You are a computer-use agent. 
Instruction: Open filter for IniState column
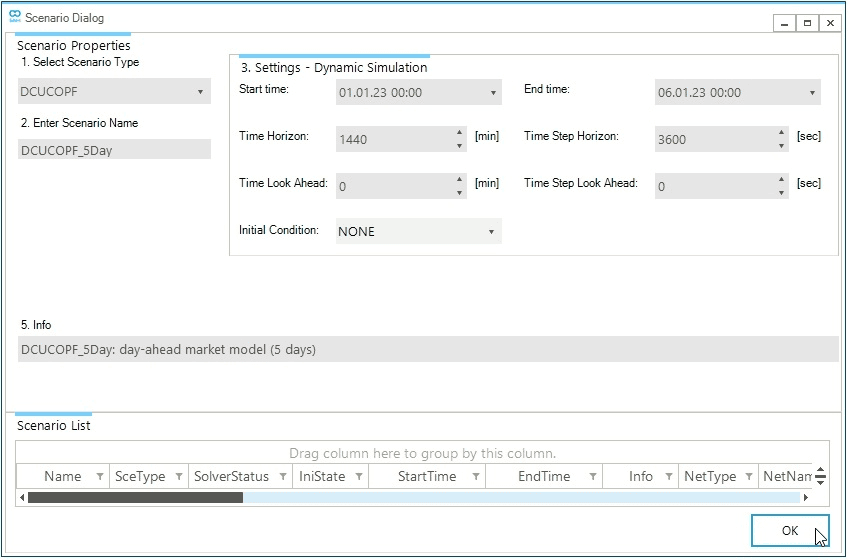coord(359,477)
